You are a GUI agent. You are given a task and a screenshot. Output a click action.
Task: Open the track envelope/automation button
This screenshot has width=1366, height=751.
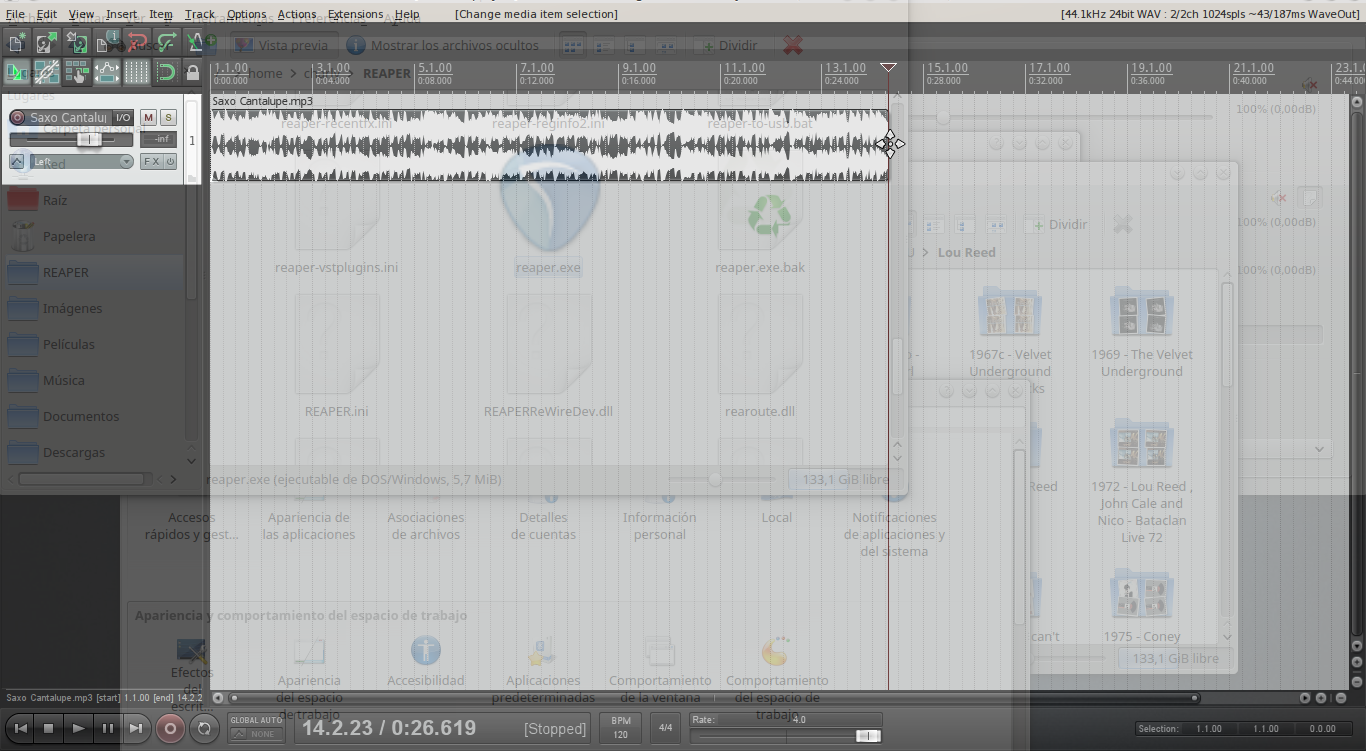pyautogui.click(x=17, y=162)
